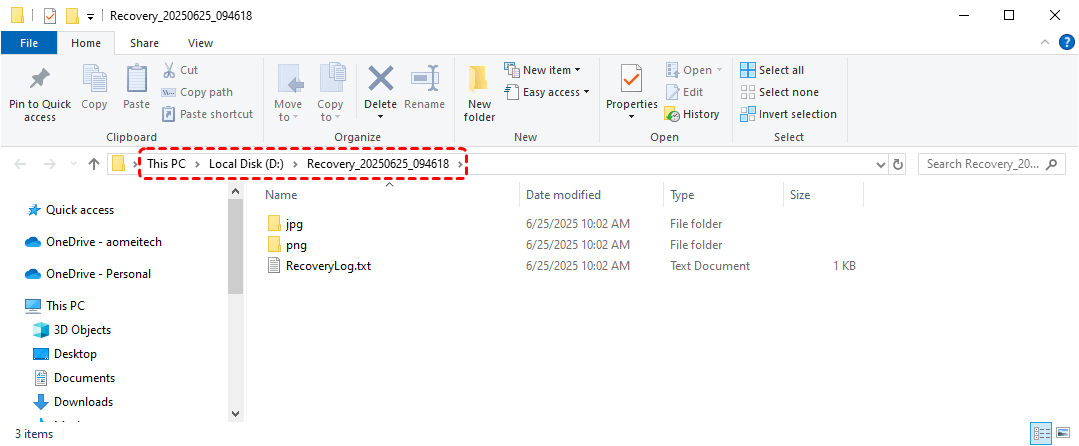Open Properties with the checkmark icon
Screen dimensions: 1079x446
[631, 80]
